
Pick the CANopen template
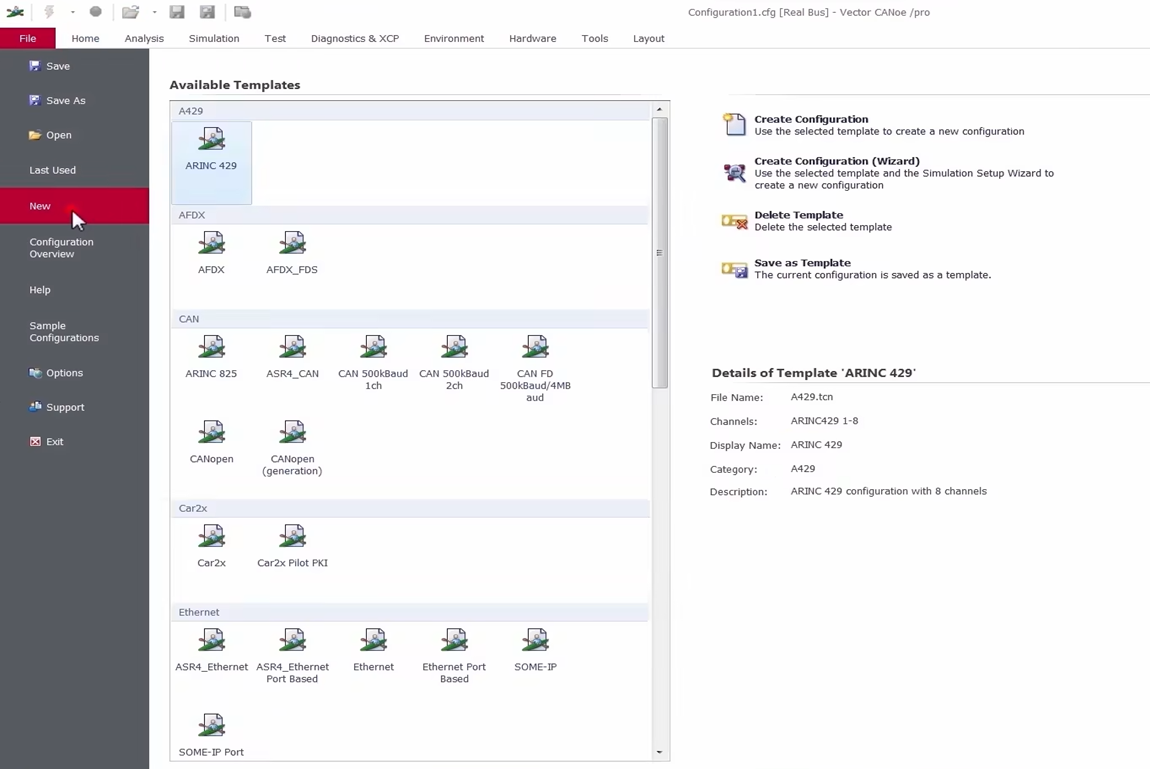[211, 442]
